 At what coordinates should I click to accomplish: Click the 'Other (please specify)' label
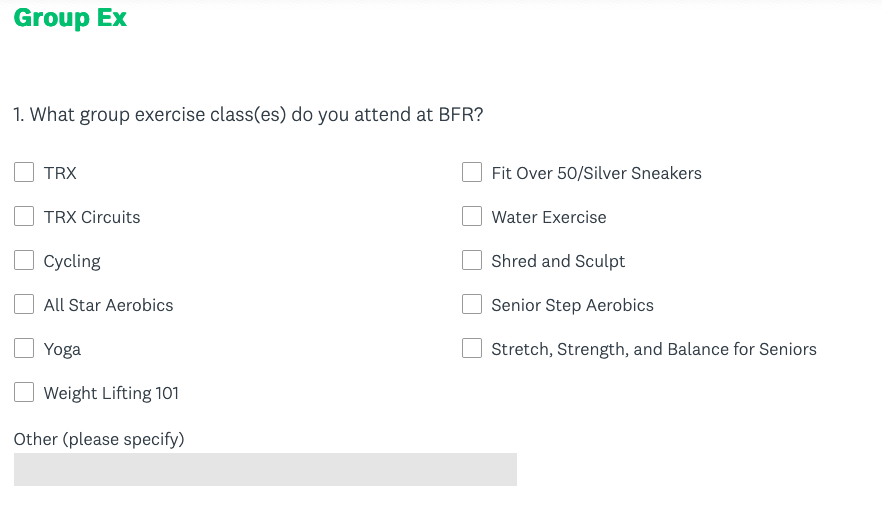(99, 439)
